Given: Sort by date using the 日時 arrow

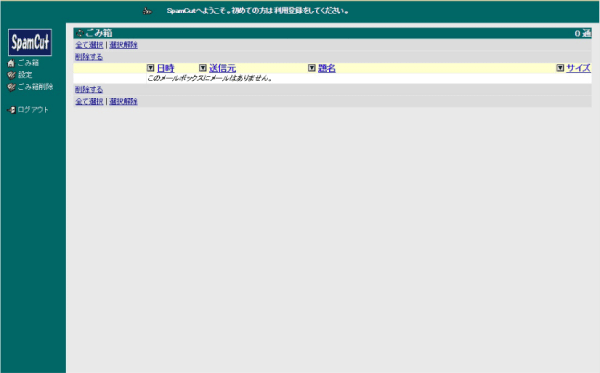Looking at the screenshot, I should (x=150, y=68).
